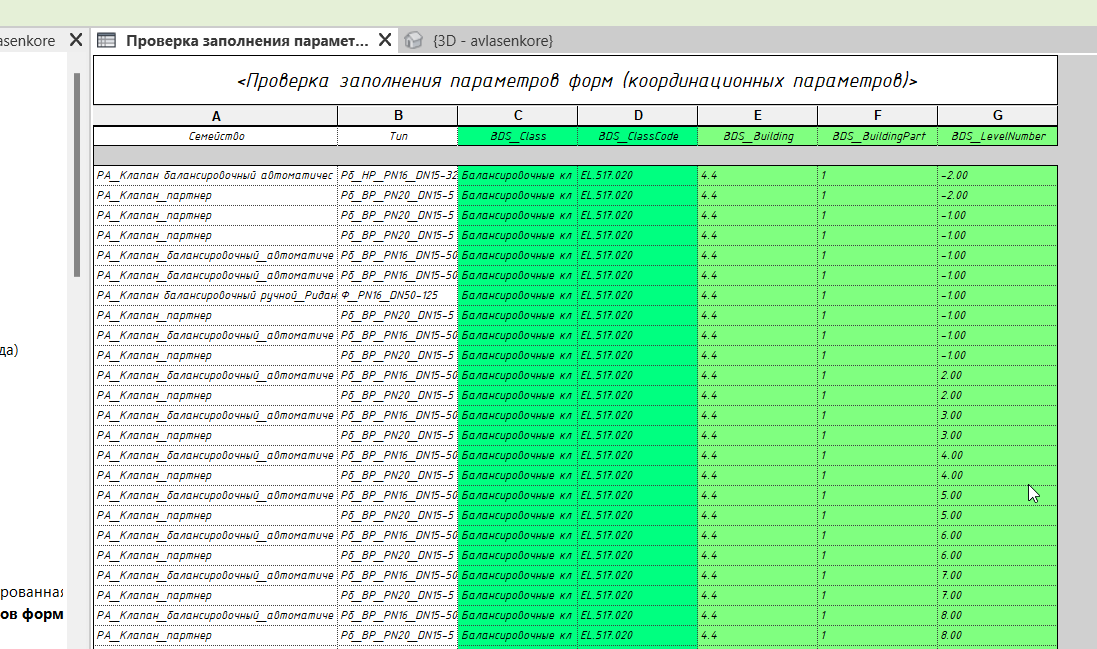Click level 2.00 in the Клапан_партнер row
Image resolution: width=1097 pixels, height=649 pixels.
click(998, 396)
